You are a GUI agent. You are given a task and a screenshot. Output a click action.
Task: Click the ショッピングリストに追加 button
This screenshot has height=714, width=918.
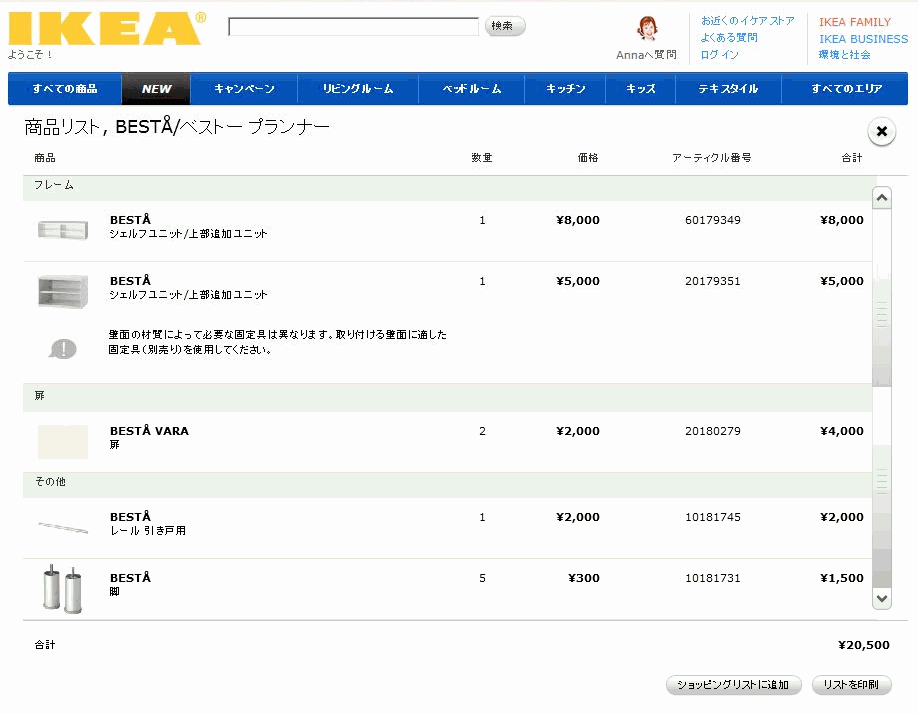click(x=733, y=685)
